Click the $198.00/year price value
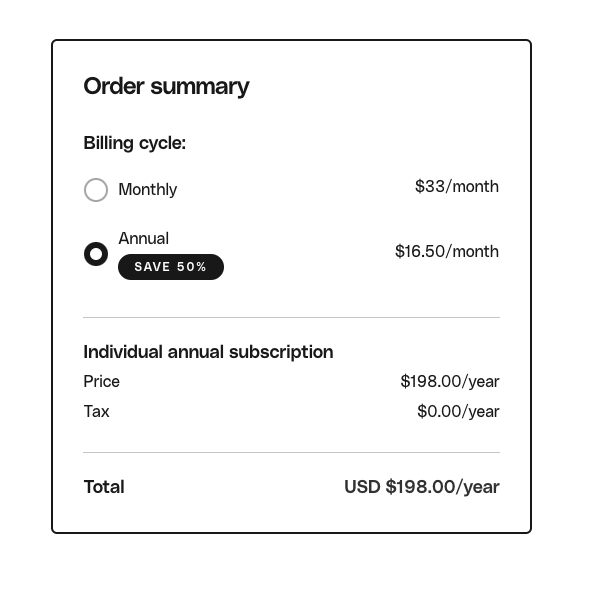Screen dimensions: 597x590 point(450,381)
